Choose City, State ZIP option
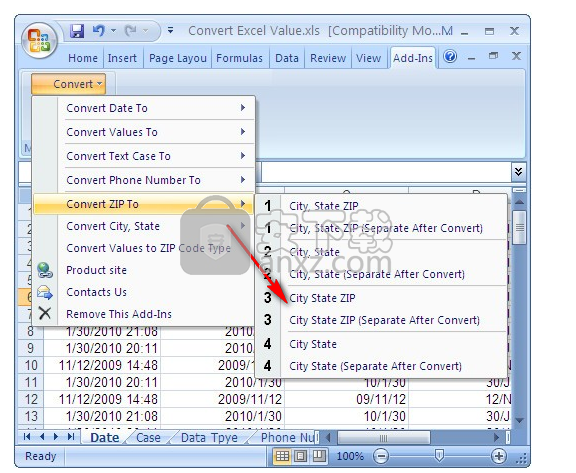This screenshot has width=576, height=473. point(381,206)
